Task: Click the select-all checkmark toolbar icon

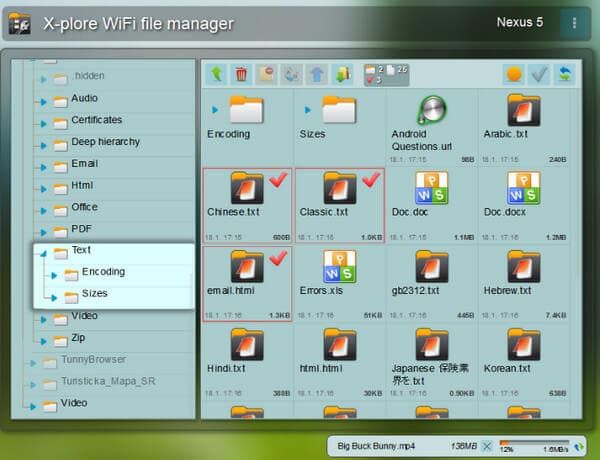Action: tap(539, 74)
